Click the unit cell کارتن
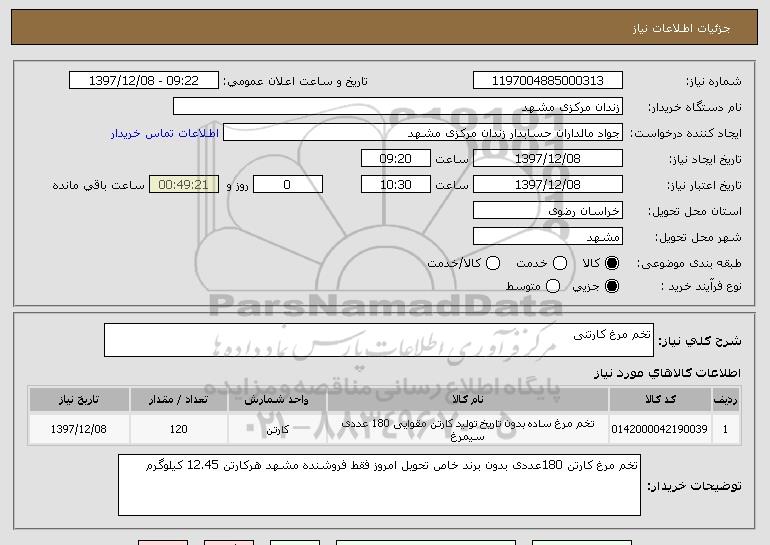This screenshot has height=545, width=770. pyautogui.click(x=277, y=429)
